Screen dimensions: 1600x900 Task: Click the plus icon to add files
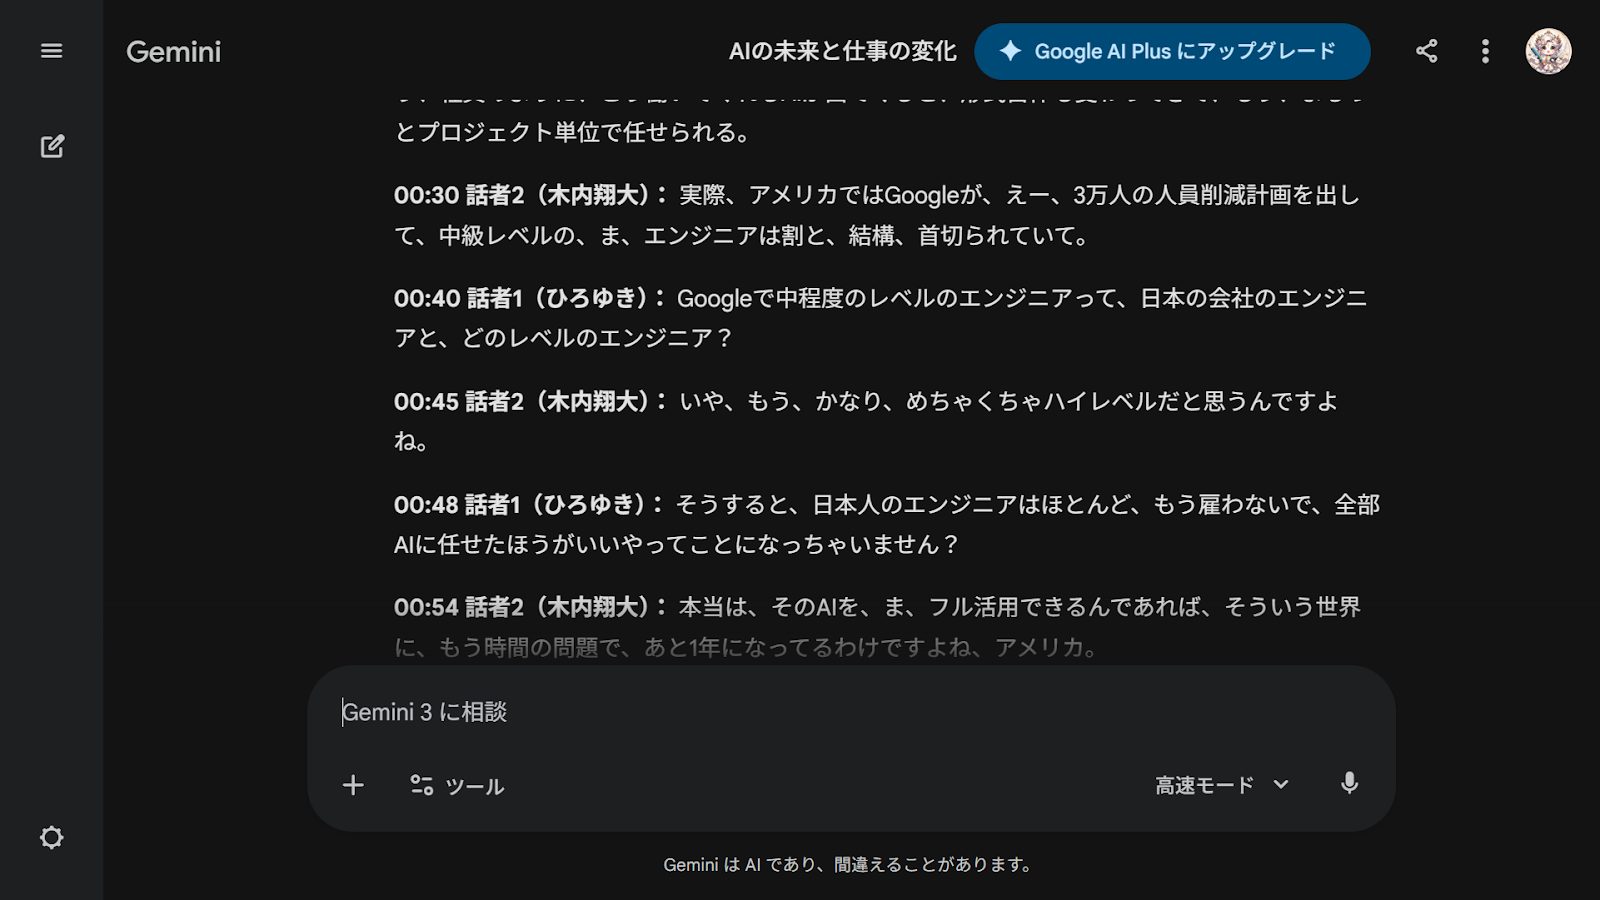[353, 785]
